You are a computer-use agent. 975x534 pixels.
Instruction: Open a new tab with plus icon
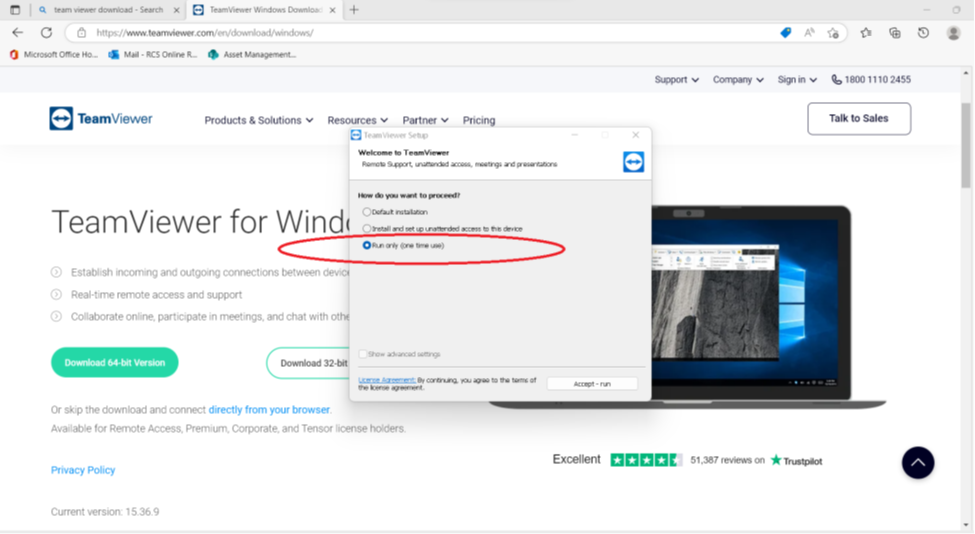pyautogui.click(x=354, y=9)
